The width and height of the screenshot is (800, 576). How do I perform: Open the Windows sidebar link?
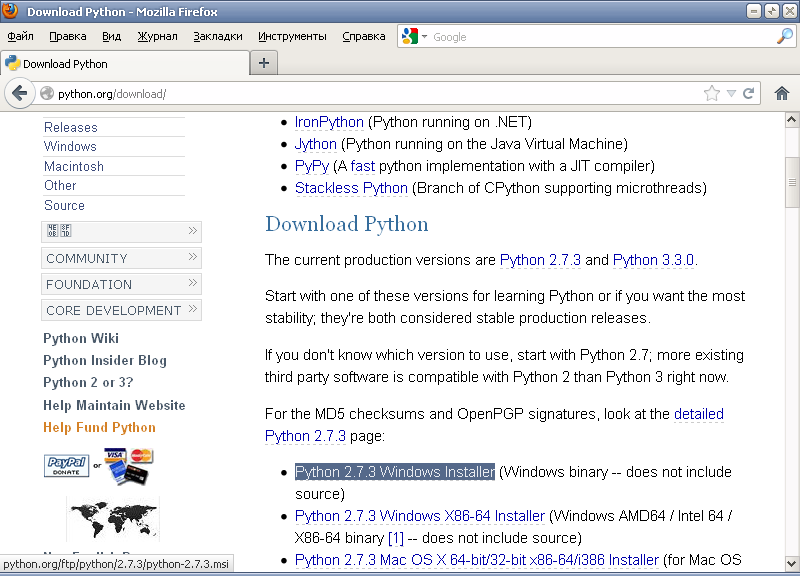click(70, 146)
